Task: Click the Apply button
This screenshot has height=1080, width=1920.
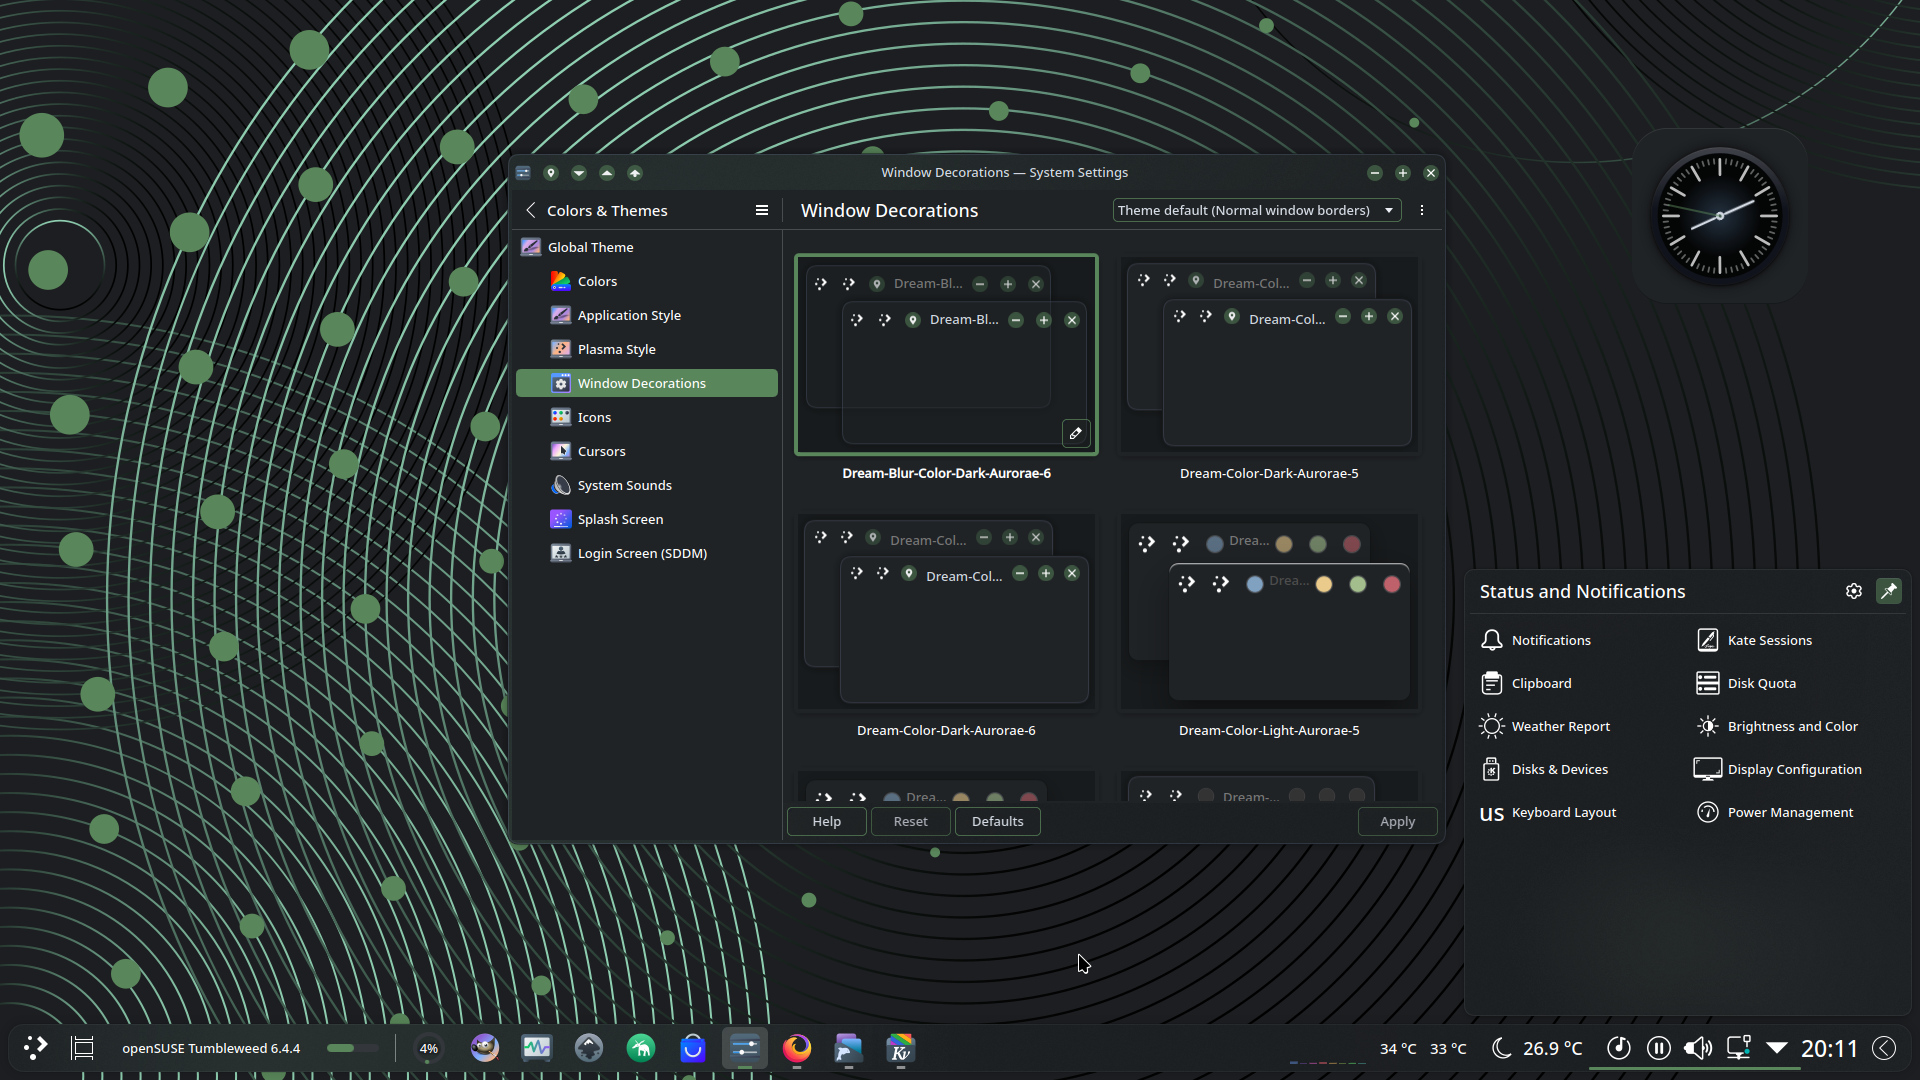Action: click(x=1398, y=821)
